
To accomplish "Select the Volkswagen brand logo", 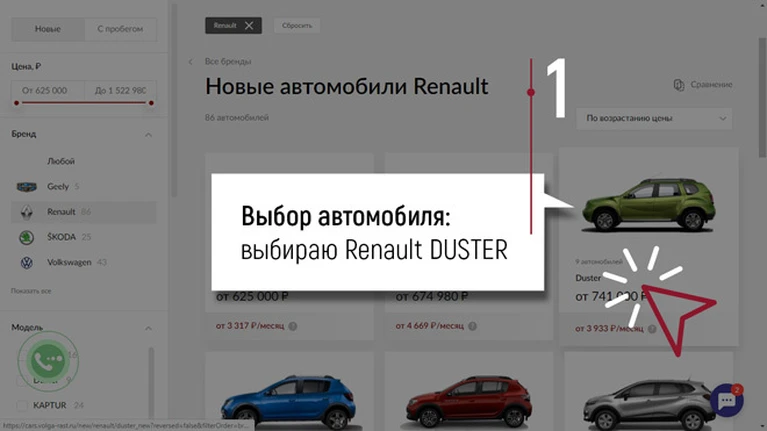I will pyautogui.click(x=26, y=263).
